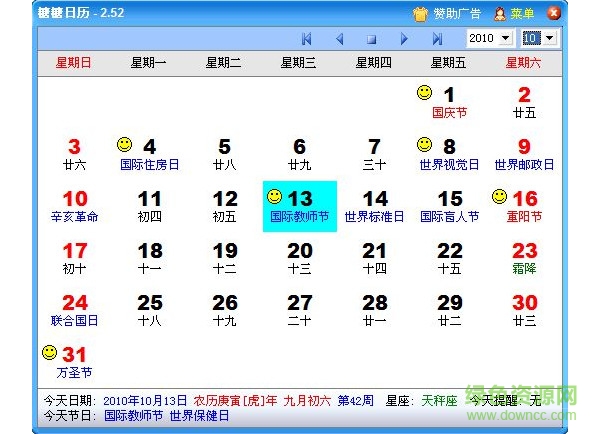This screenshot has width=600, height=434.
Task: Select date 19 十二
Action: [x=224, y=259]
